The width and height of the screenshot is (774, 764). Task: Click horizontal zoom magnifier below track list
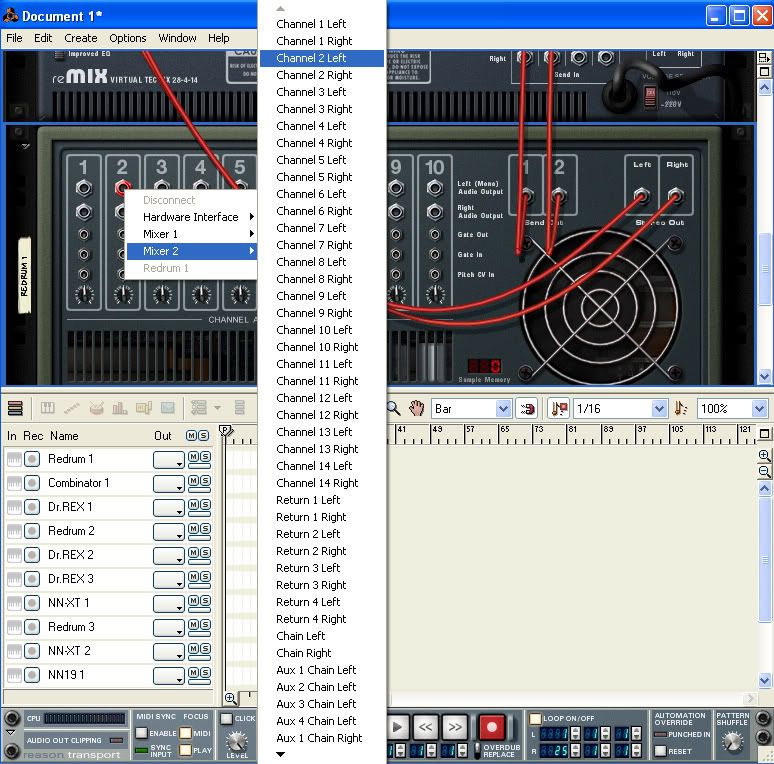230,698
